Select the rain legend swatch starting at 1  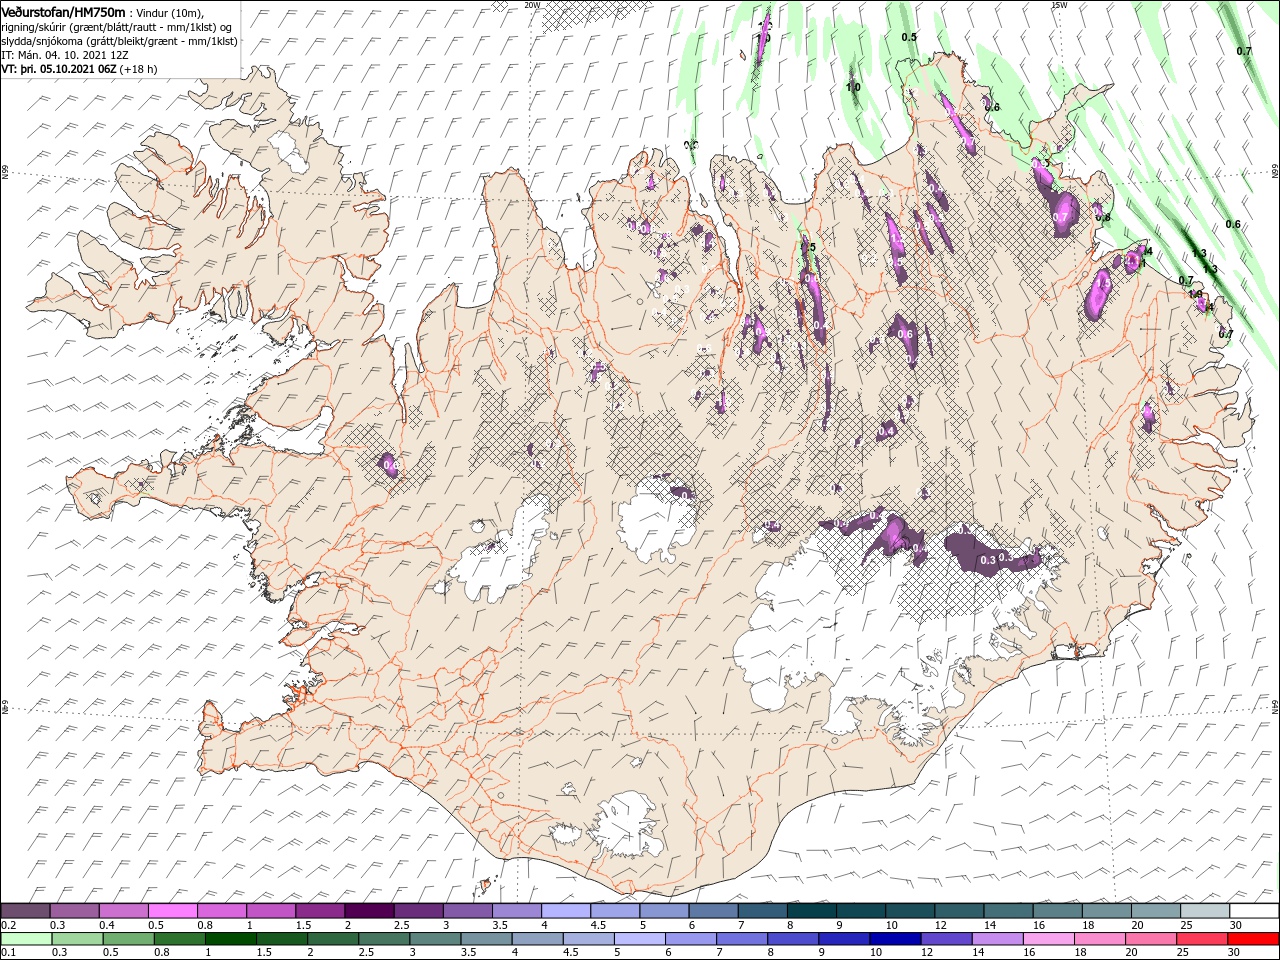tap(230, 939)
